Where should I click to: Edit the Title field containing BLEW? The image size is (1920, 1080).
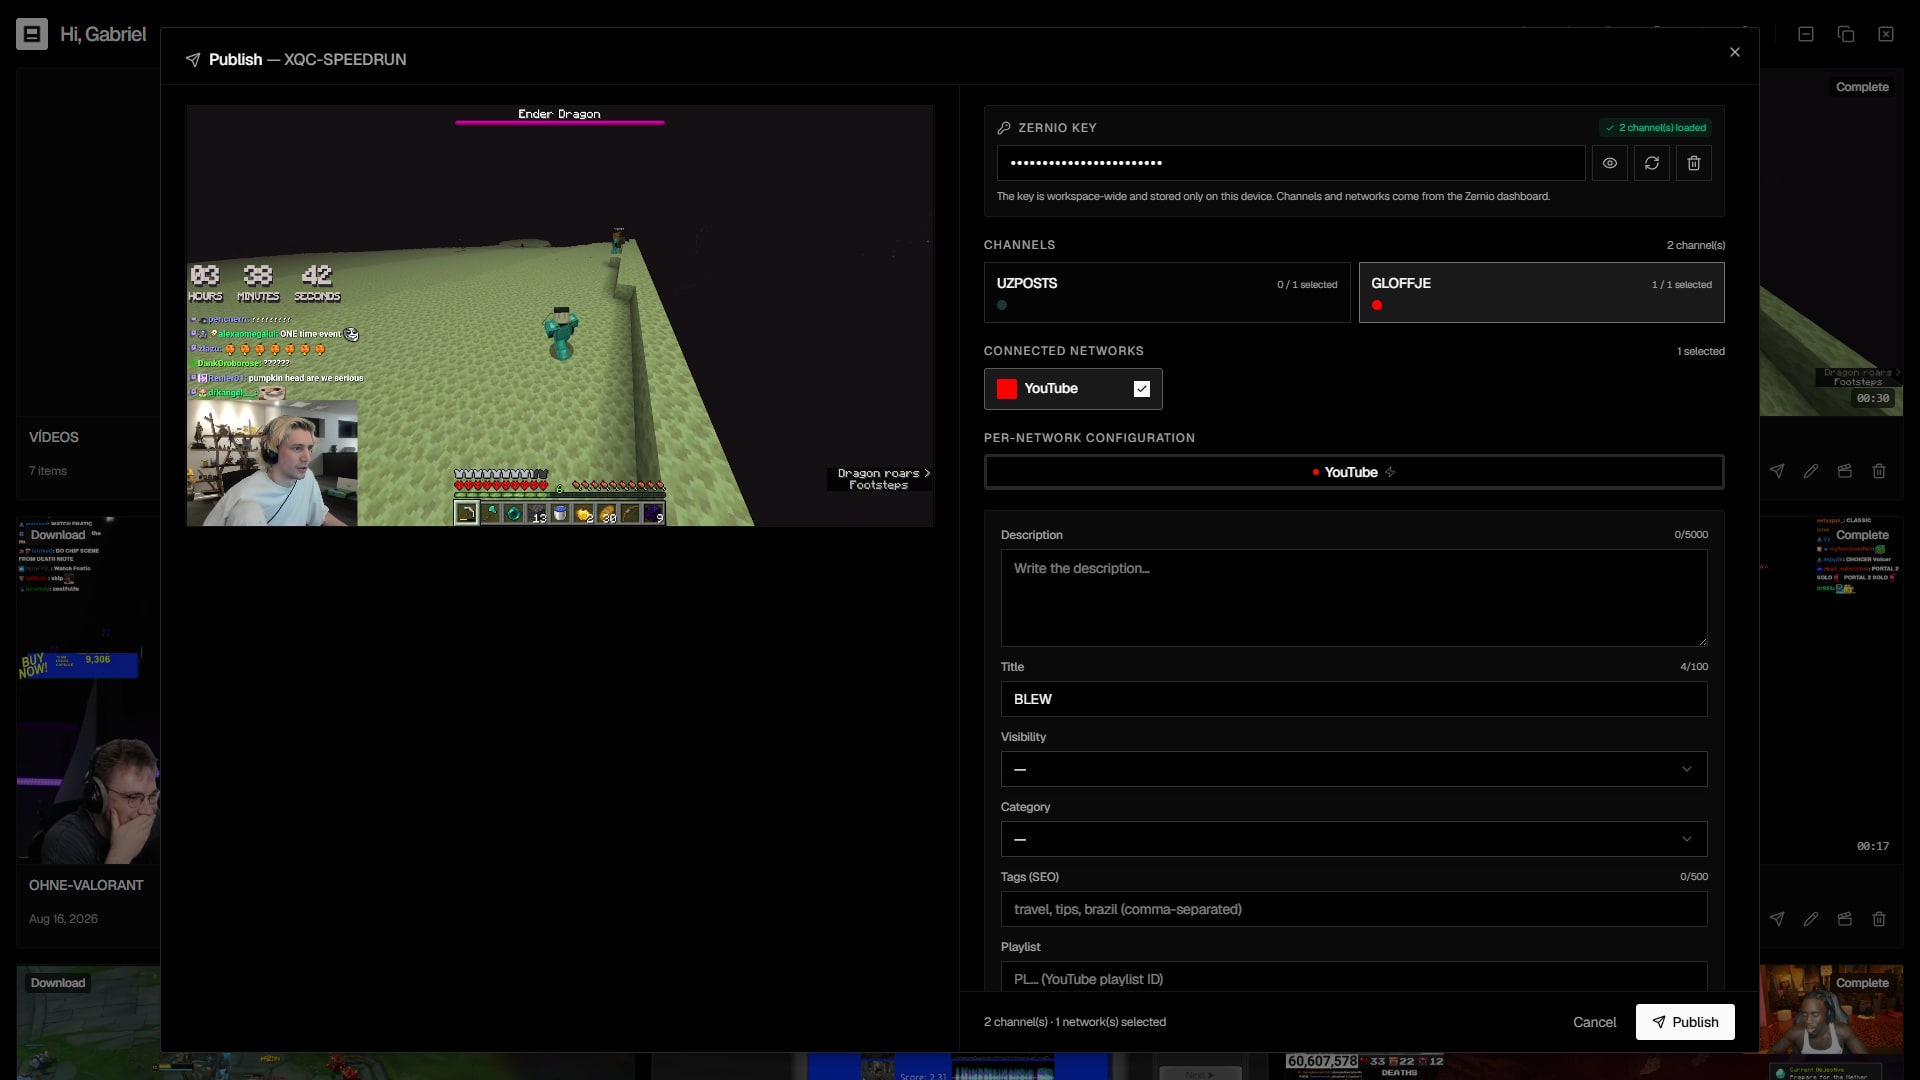pyautogui.click(x=1354, y=699)
